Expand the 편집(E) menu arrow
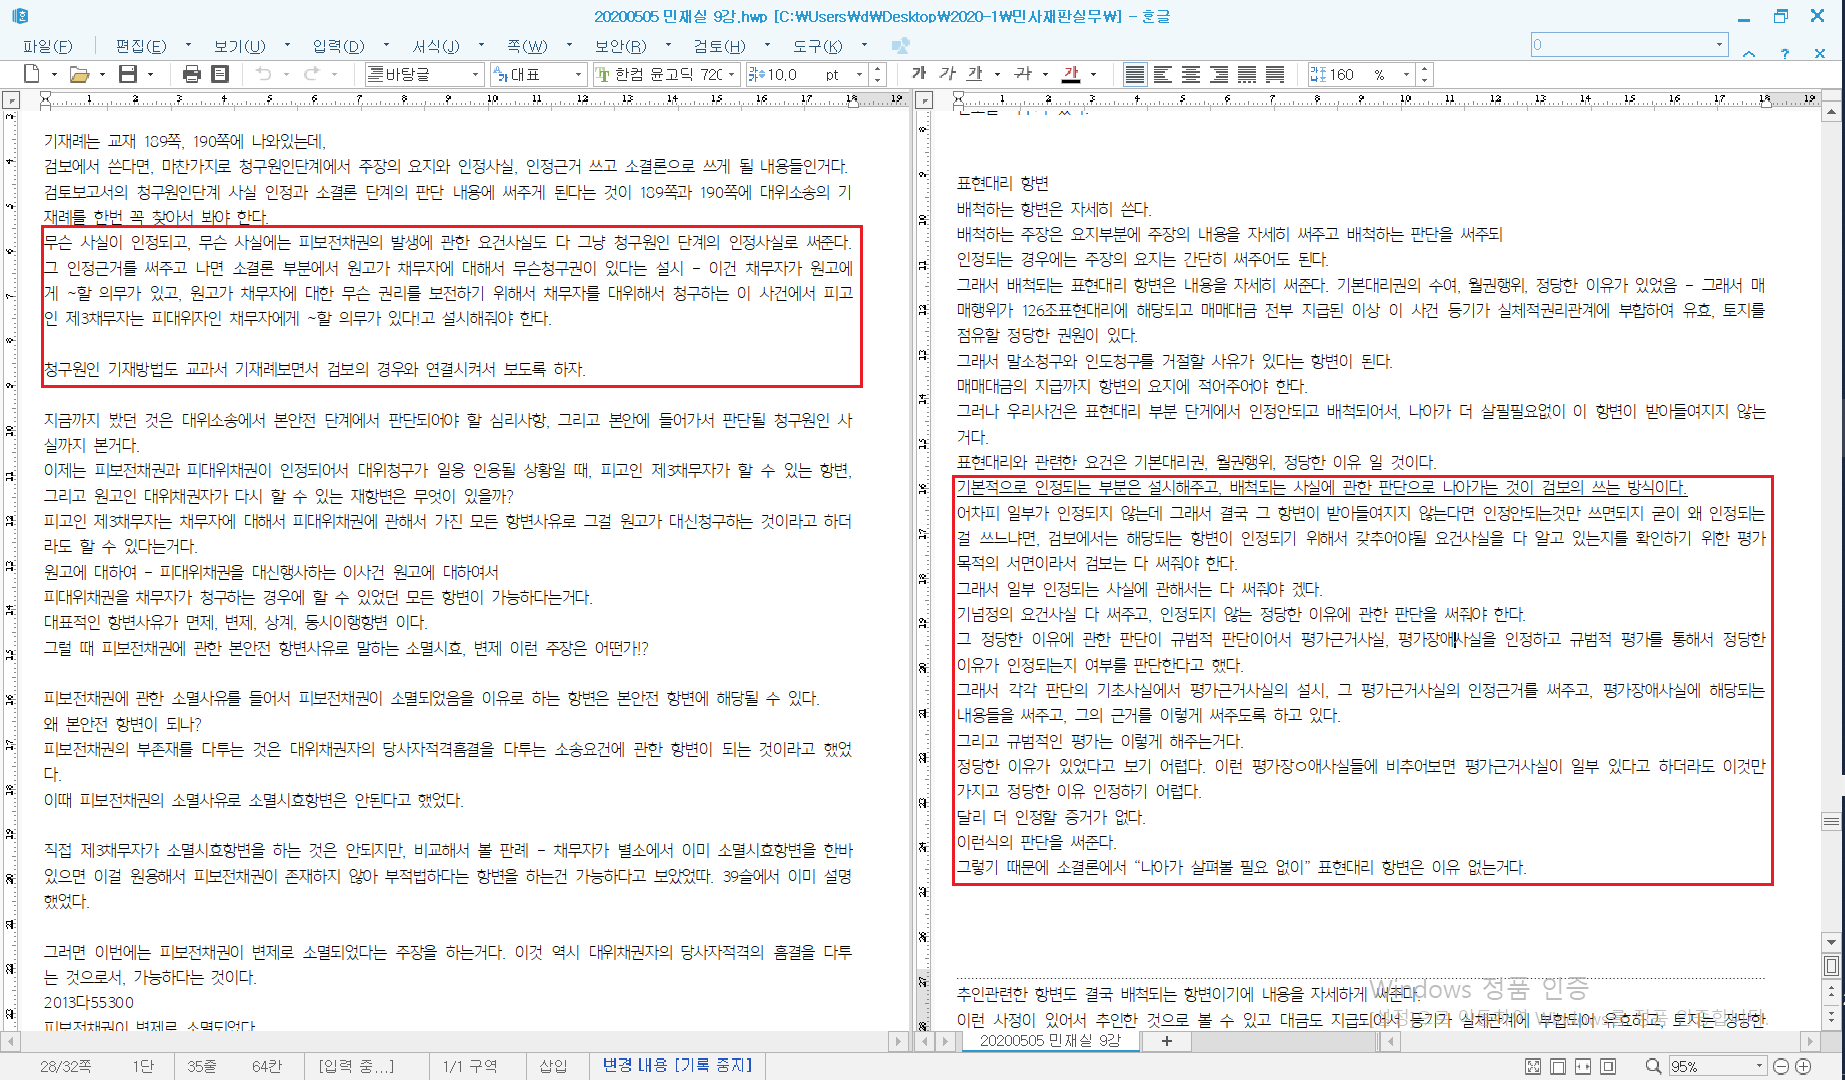Image resolution: width=1845 pixels, height=1080 pixels. [188, 45]
